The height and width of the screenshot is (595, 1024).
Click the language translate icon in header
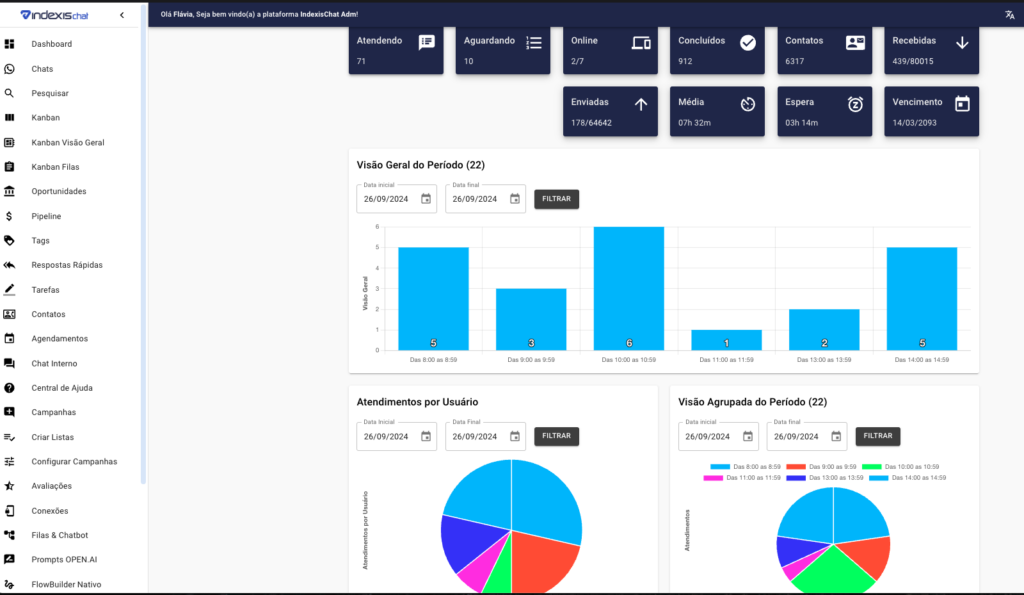tap(1009, 14)
